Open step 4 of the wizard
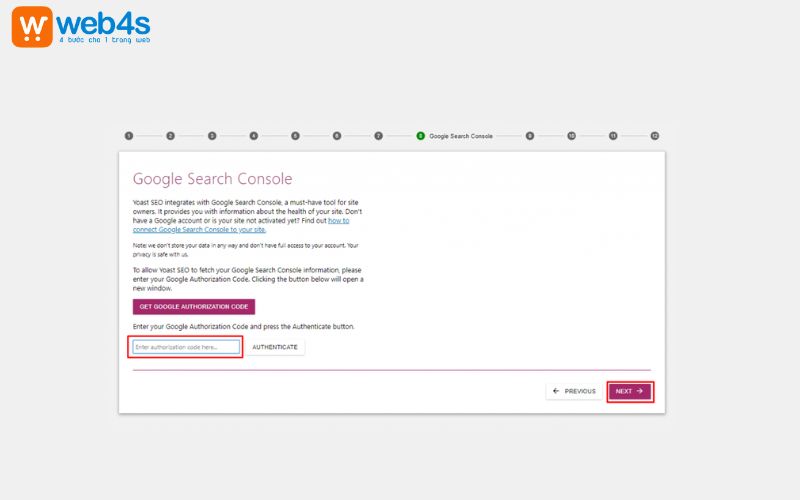The height and width of the screenshot is (500, 800). [254, 135]
